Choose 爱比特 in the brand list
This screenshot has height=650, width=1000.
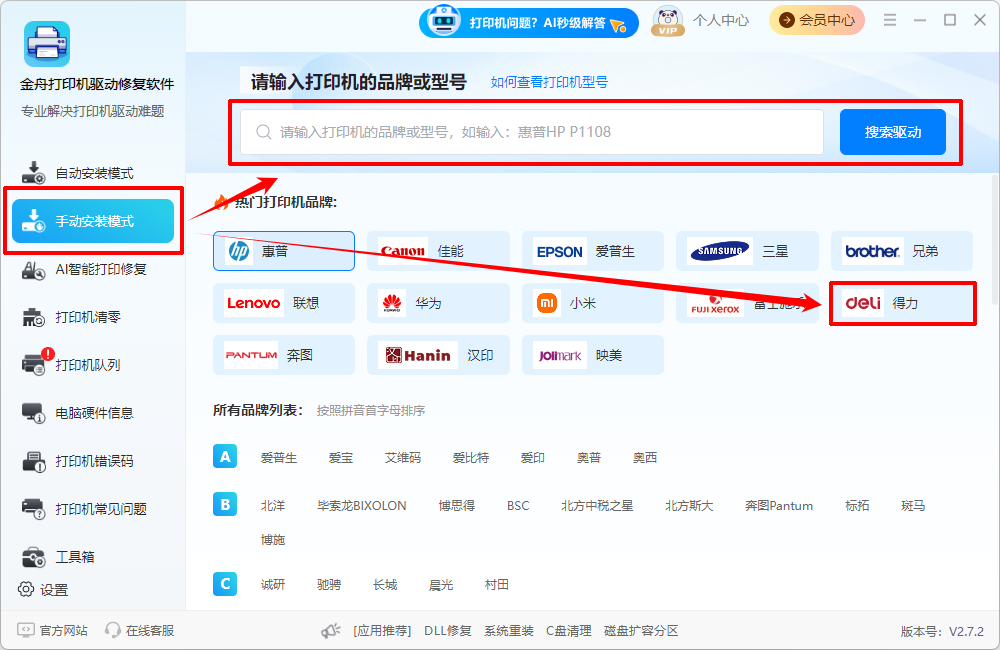[471, 457]
